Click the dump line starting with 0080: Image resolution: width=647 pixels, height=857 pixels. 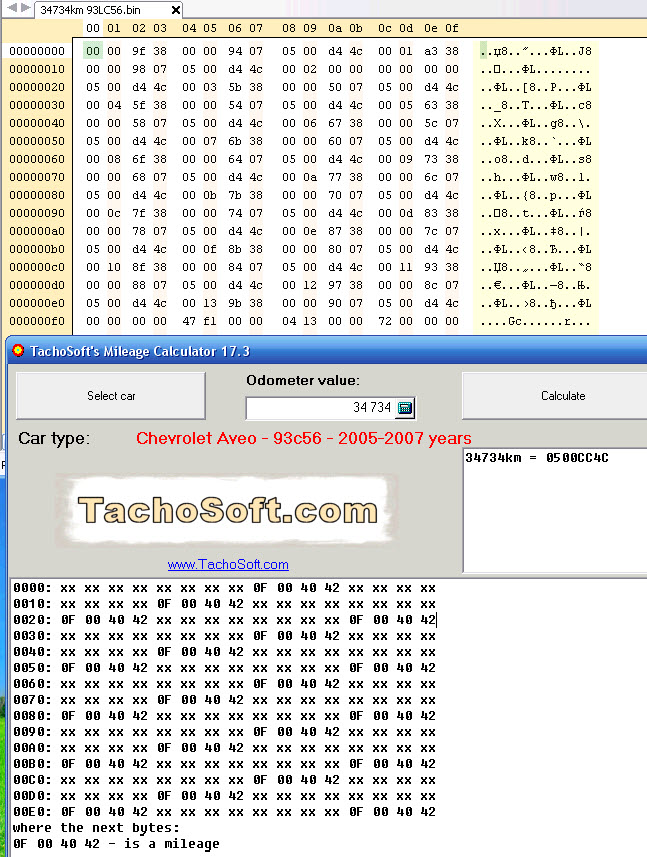point(225,716)
